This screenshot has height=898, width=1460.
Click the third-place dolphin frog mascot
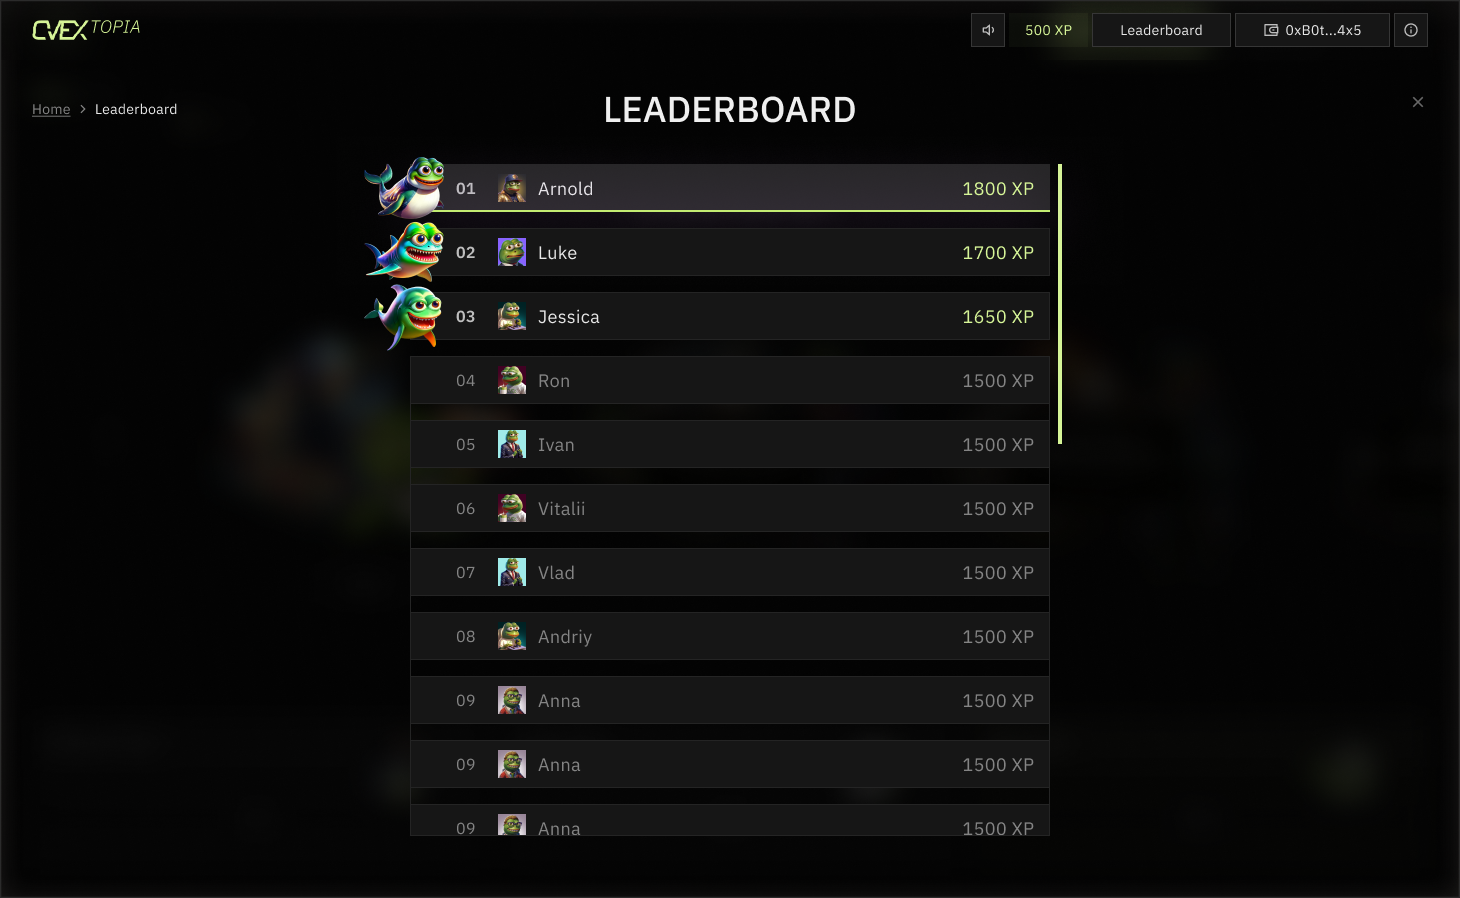coord(404,316)
